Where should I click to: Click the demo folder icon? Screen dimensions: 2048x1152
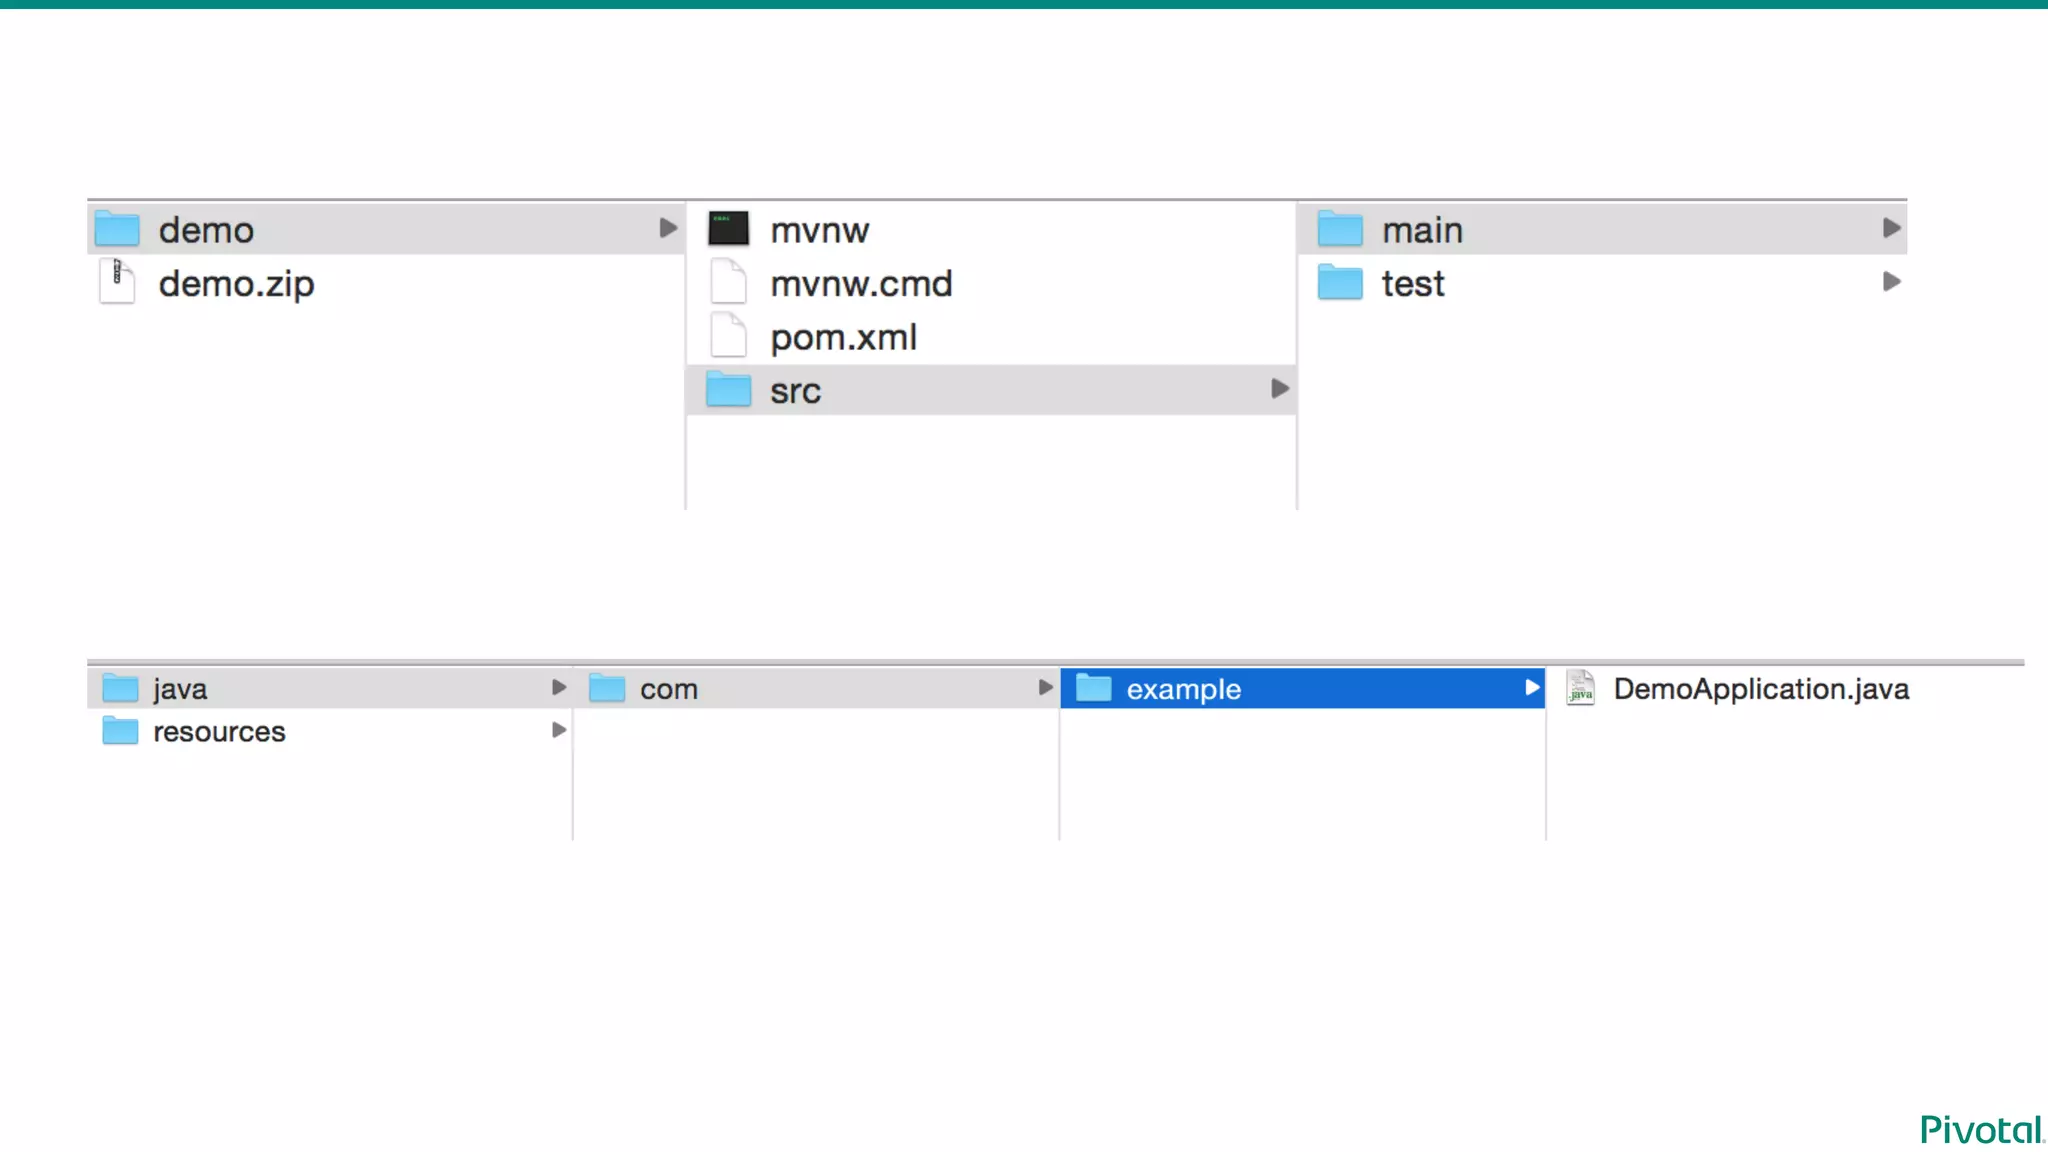(117, 229)
